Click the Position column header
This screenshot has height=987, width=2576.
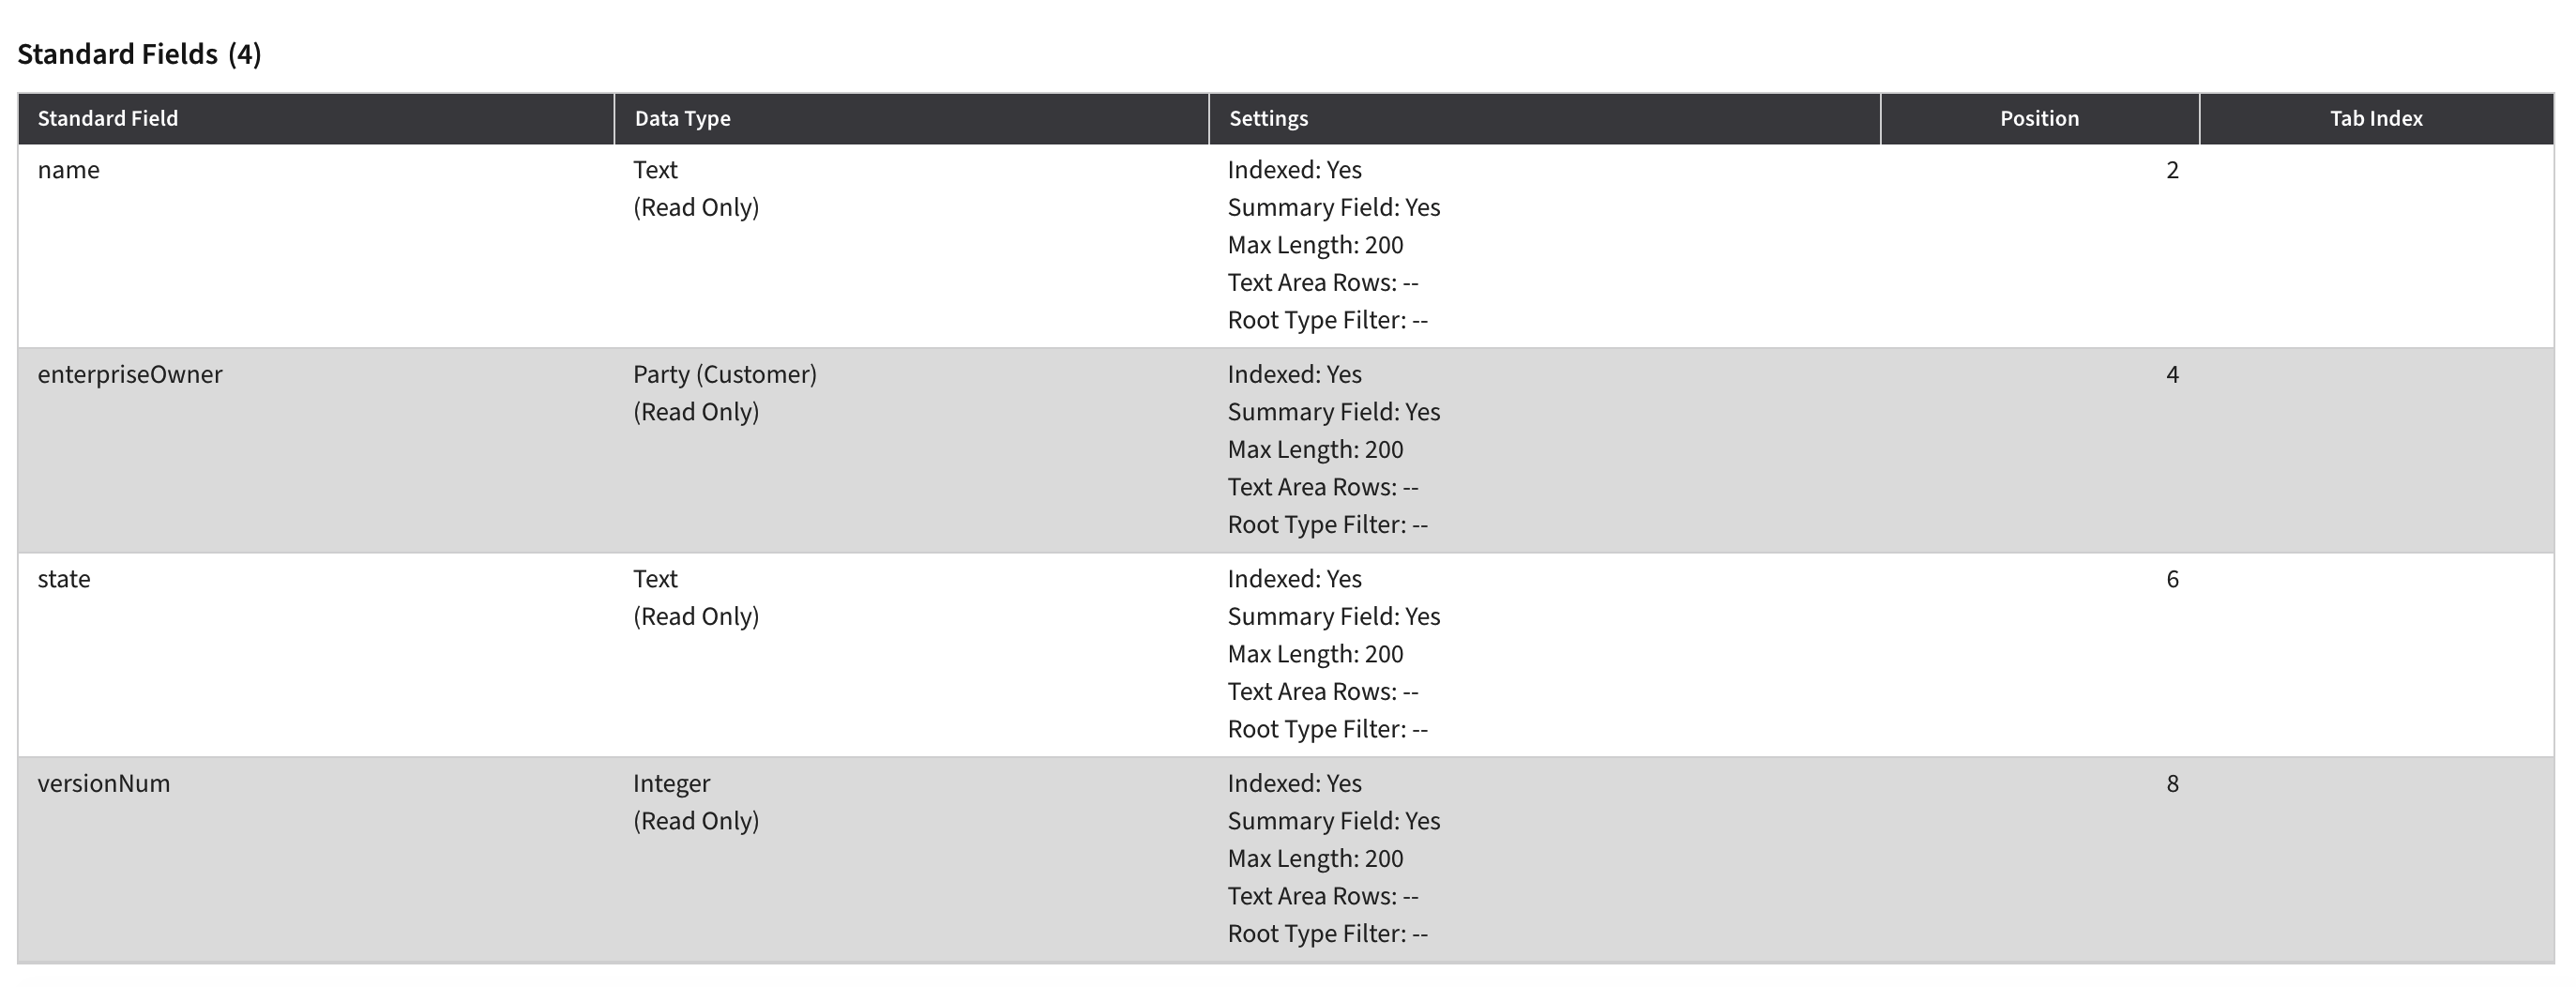point(2039,119)
